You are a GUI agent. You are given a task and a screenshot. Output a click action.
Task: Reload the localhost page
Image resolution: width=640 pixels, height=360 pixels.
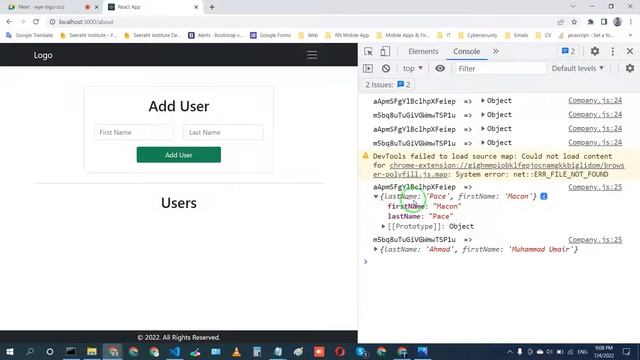[36, 22]
